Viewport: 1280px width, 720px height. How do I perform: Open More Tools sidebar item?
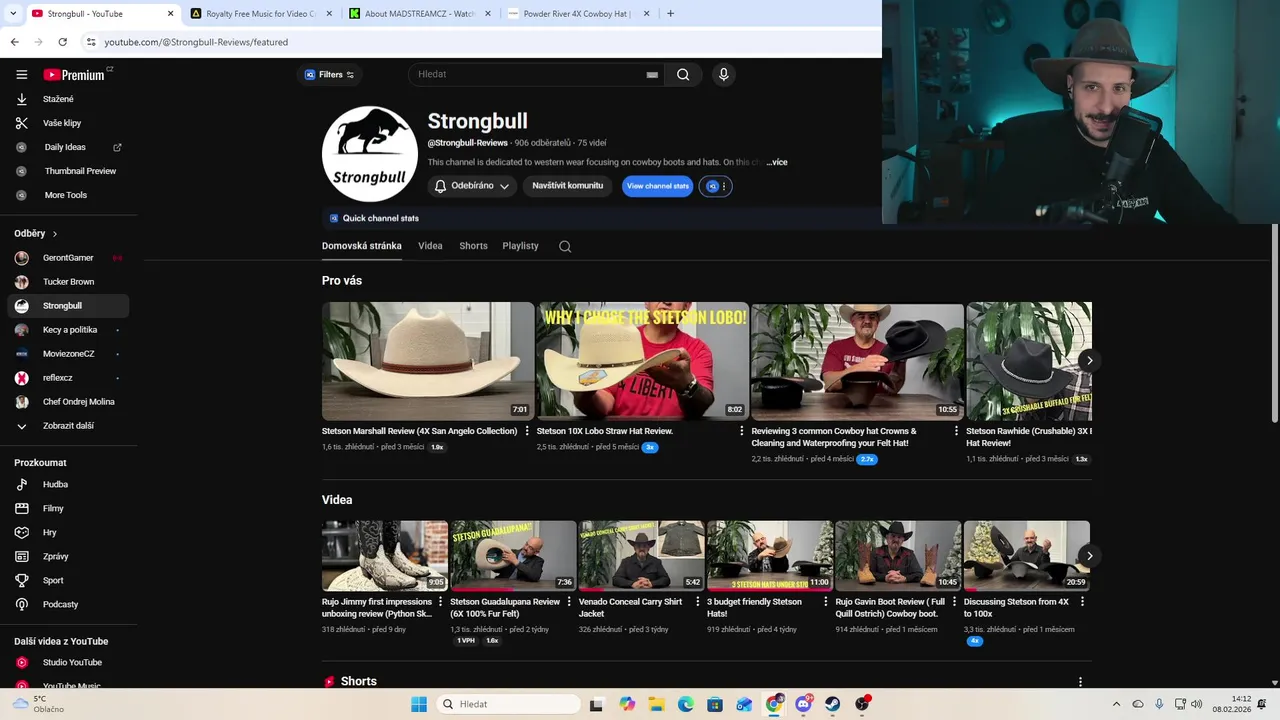67,195
